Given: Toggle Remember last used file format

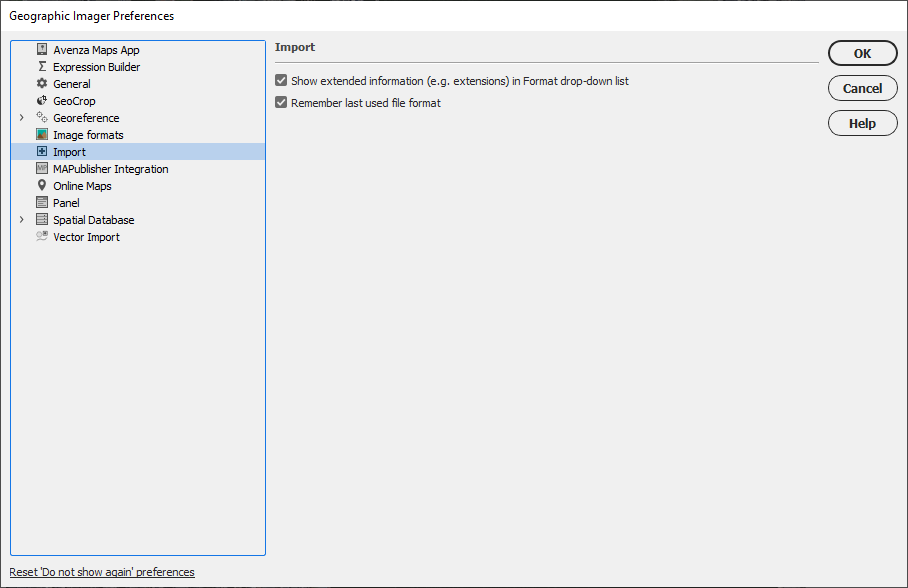Looking at the screenshot, I should [x=281, y=103].
